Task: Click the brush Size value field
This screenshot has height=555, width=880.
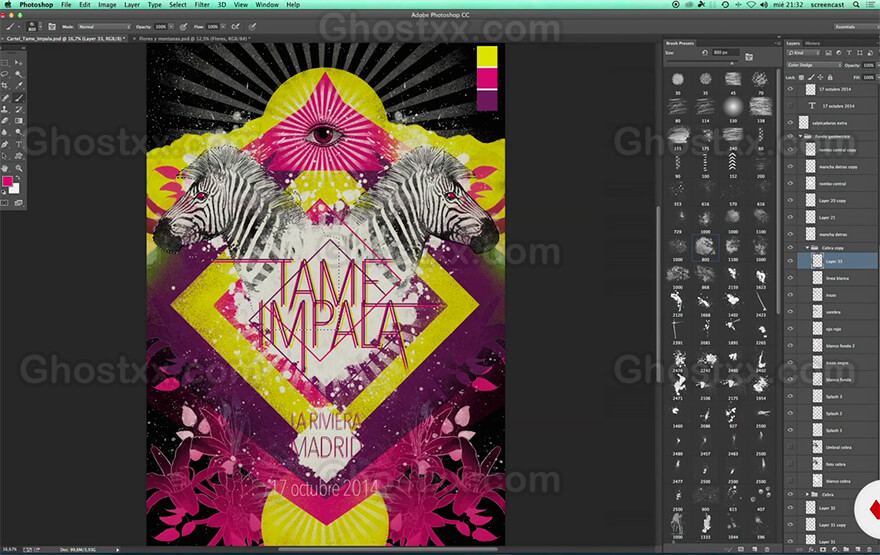Action: [725, 53]
